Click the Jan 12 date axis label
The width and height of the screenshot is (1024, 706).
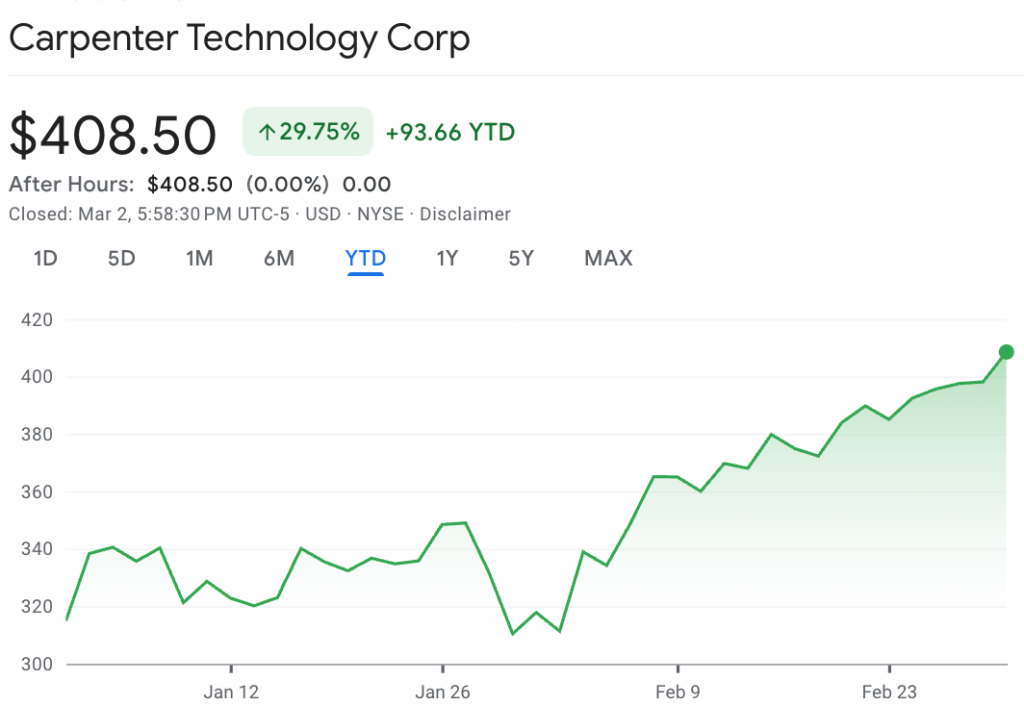231,692
